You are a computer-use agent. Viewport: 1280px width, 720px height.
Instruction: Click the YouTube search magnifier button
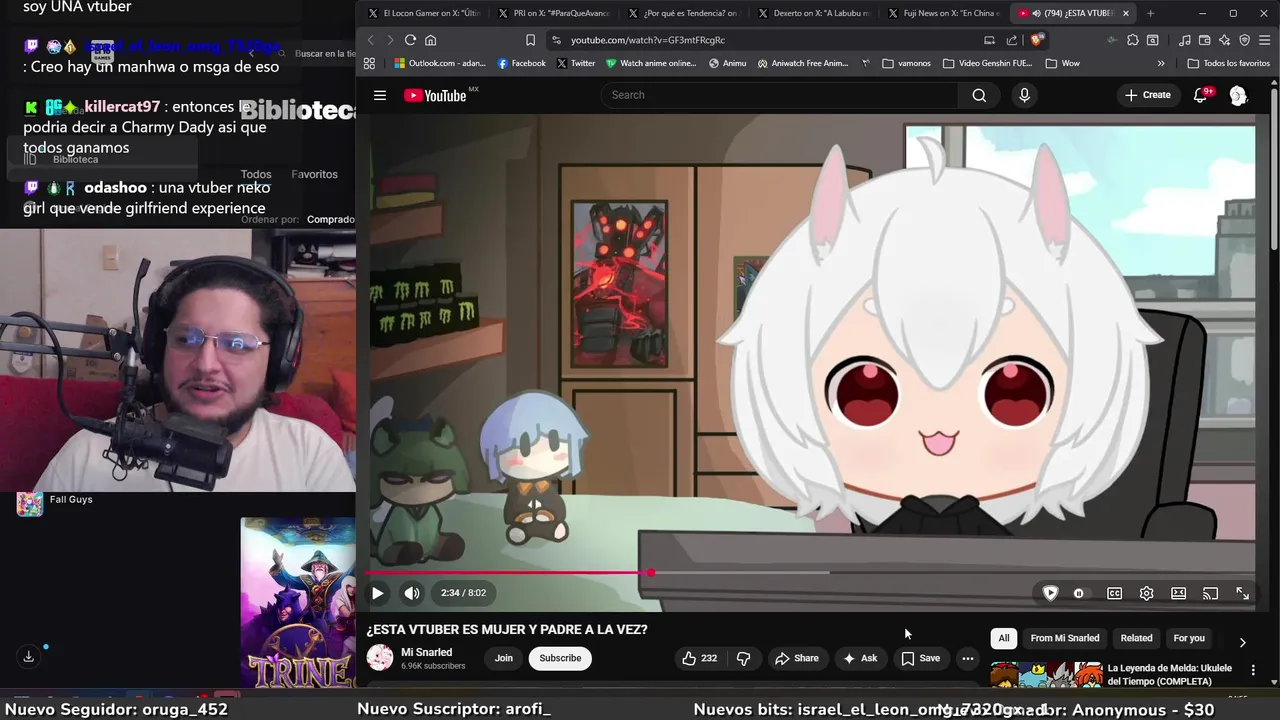pos(979,95)
